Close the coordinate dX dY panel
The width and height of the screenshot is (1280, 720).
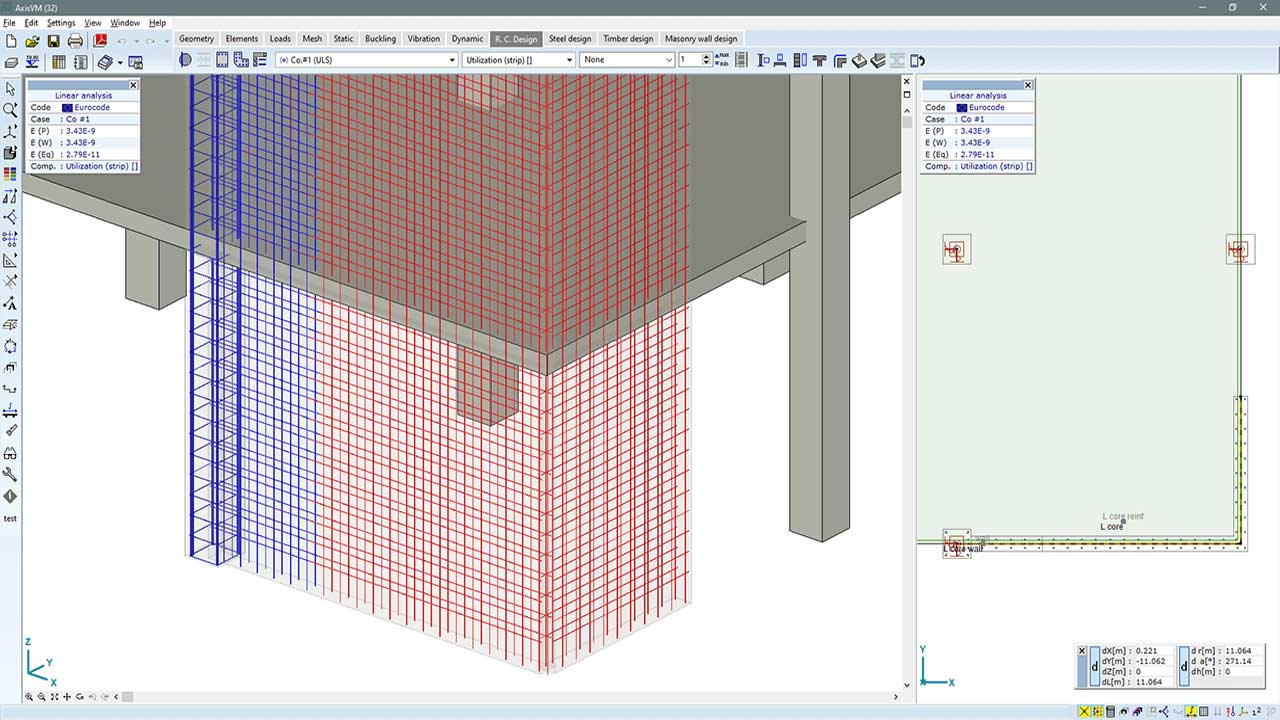(x=1081, y=650)
